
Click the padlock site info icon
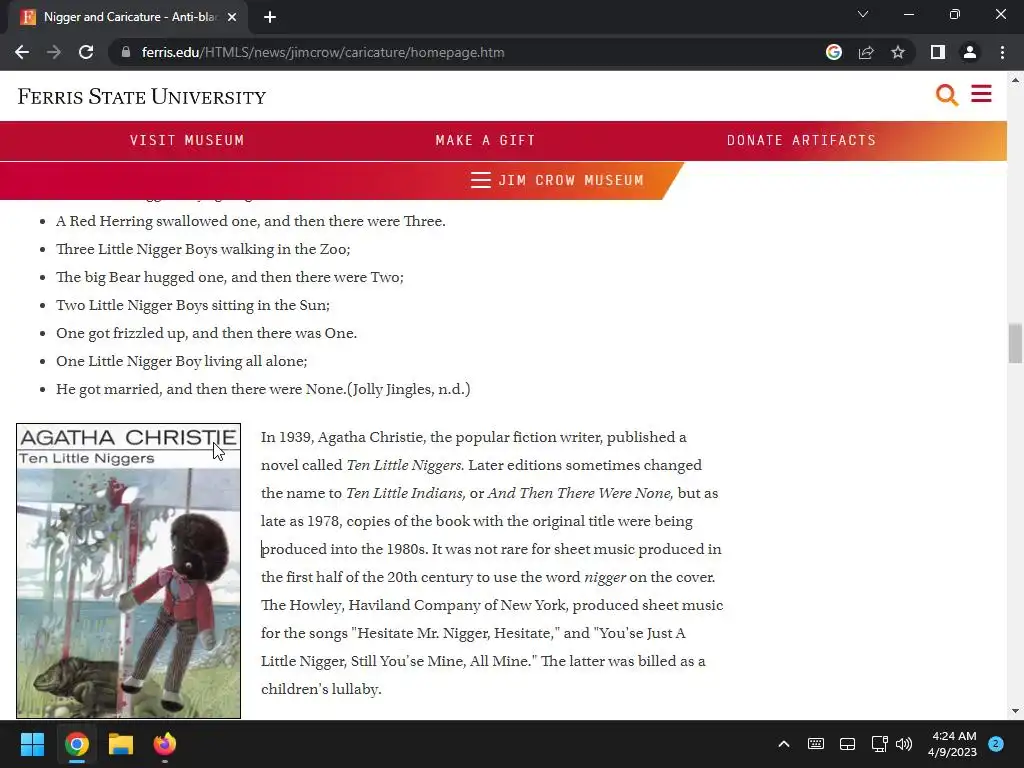click(126, 52)
